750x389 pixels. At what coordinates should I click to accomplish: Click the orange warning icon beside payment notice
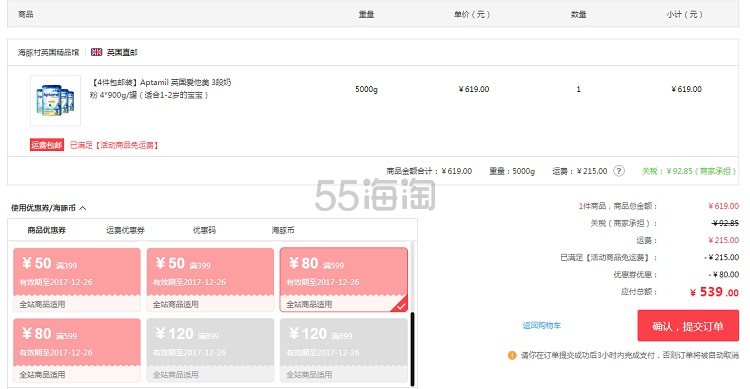[512, 355]
